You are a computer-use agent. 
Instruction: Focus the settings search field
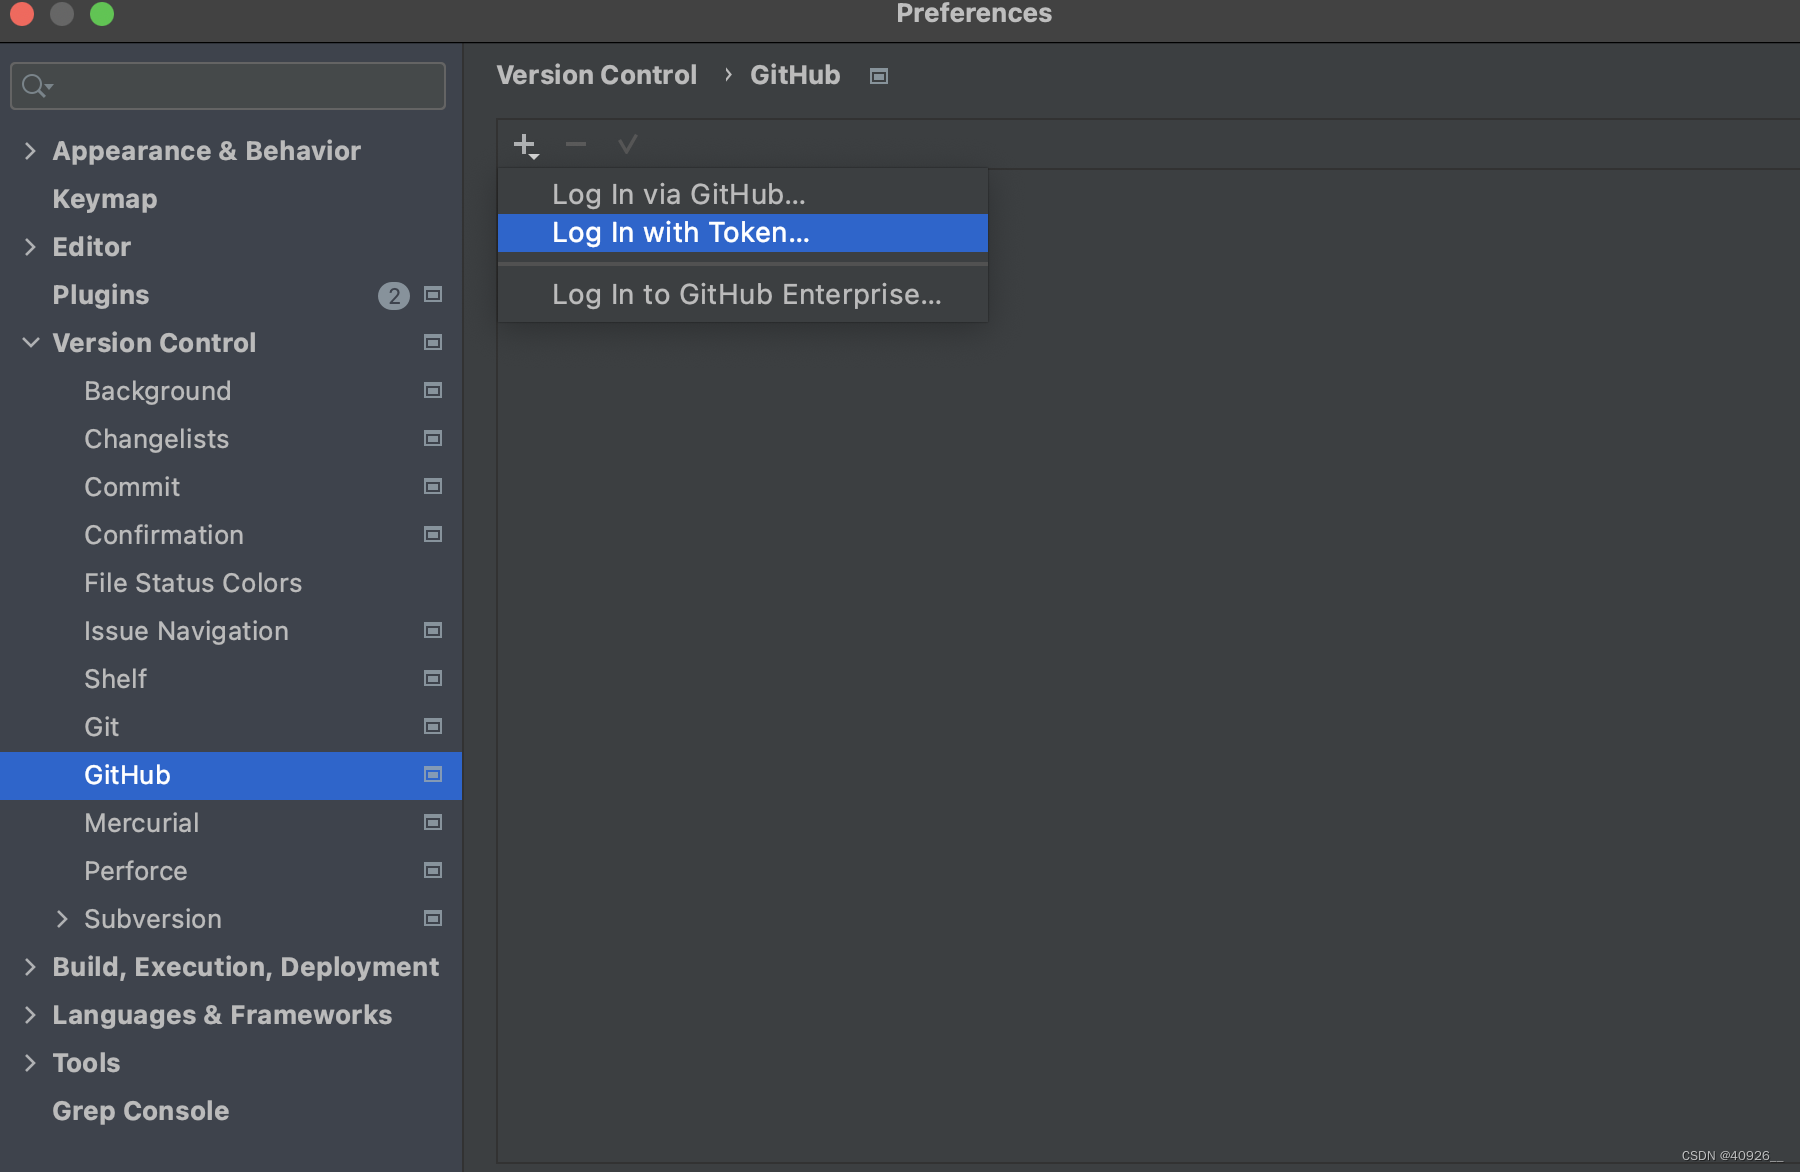[228, 86]
